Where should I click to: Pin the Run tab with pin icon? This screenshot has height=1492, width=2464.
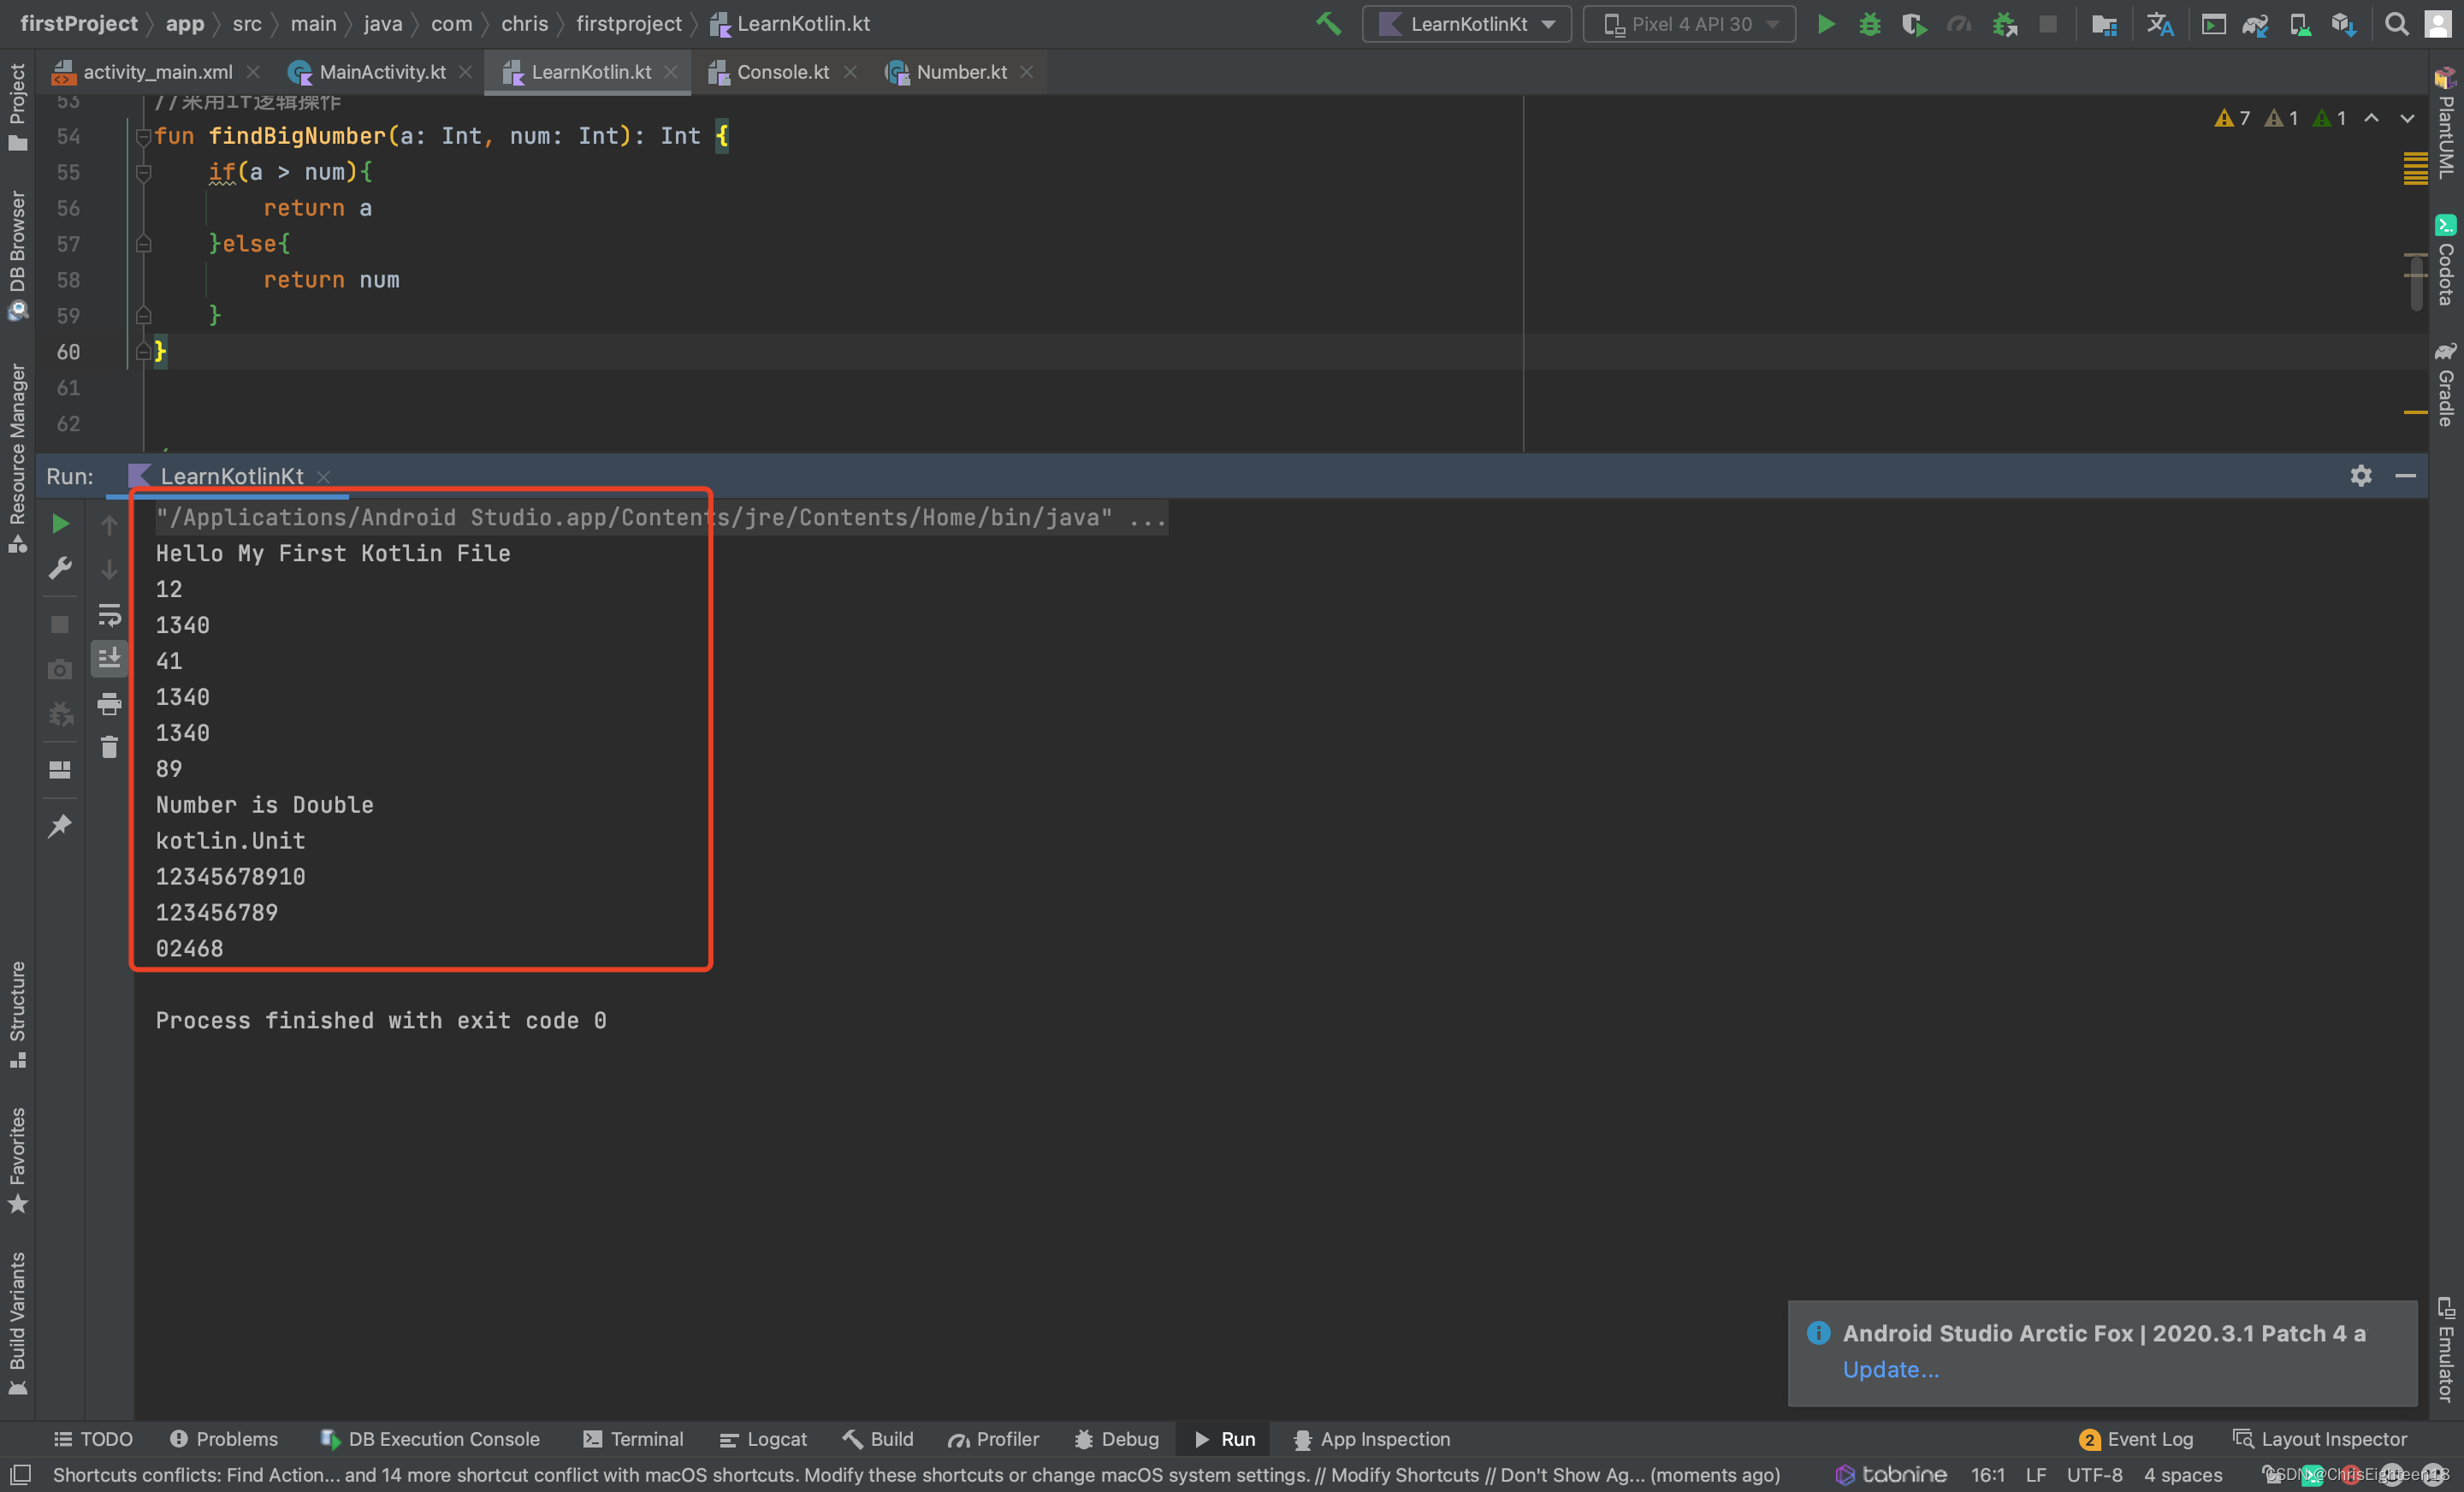click(x=60, y=826)
